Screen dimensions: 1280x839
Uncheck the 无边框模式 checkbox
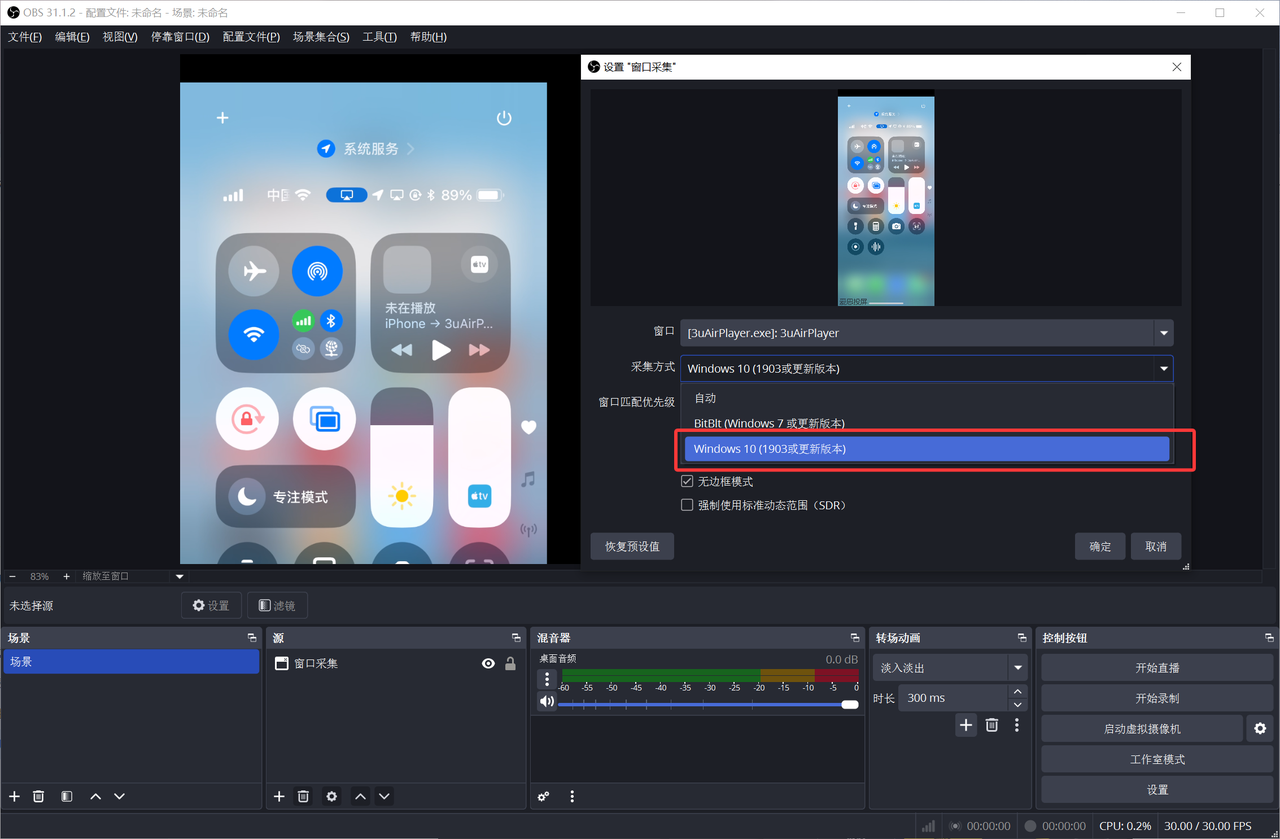687,481
